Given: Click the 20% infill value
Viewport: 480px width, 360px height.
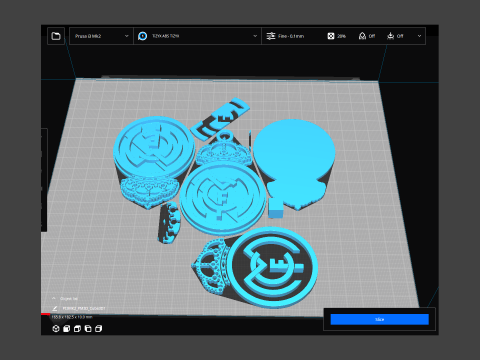Looking at the screenshot, I should (342, 36).
